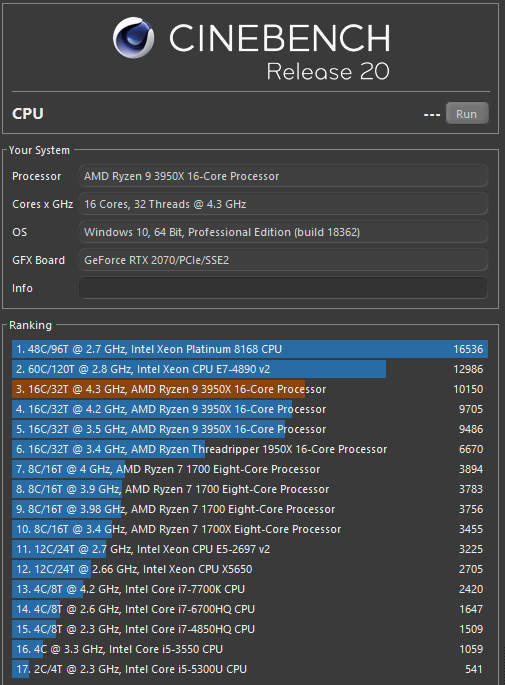Select ranking row 2 Xeon CPU E7-4890 v2
The image size is (505, 685).
[x=250, y=369]
